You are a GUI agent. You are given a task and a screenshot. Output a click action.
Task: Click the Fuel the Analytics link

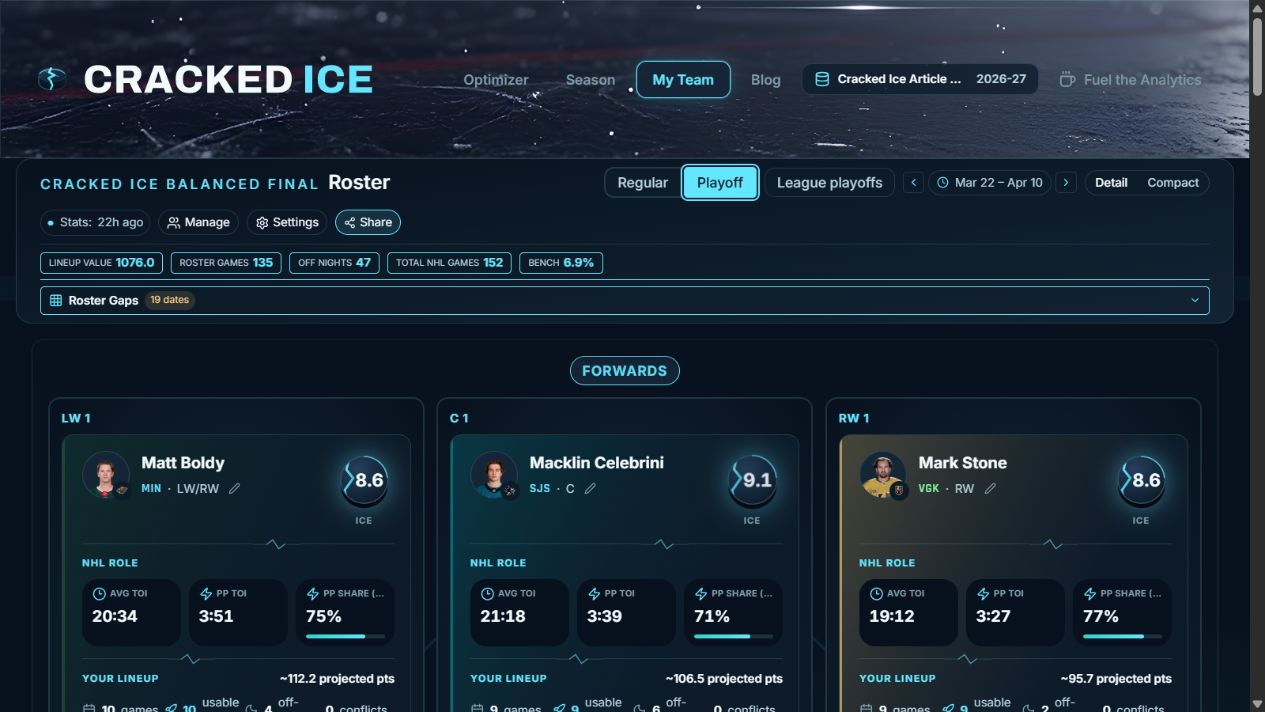(1130, 80)
